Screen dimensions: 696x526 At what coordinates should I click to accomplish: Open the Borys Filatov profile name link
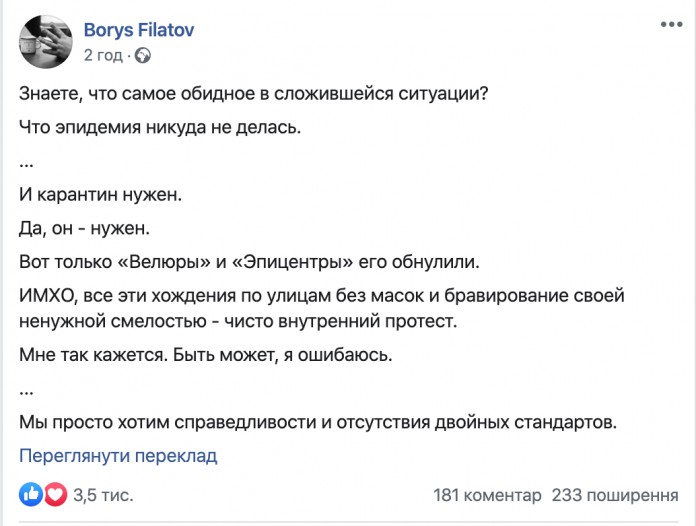(x=139, y=30)
